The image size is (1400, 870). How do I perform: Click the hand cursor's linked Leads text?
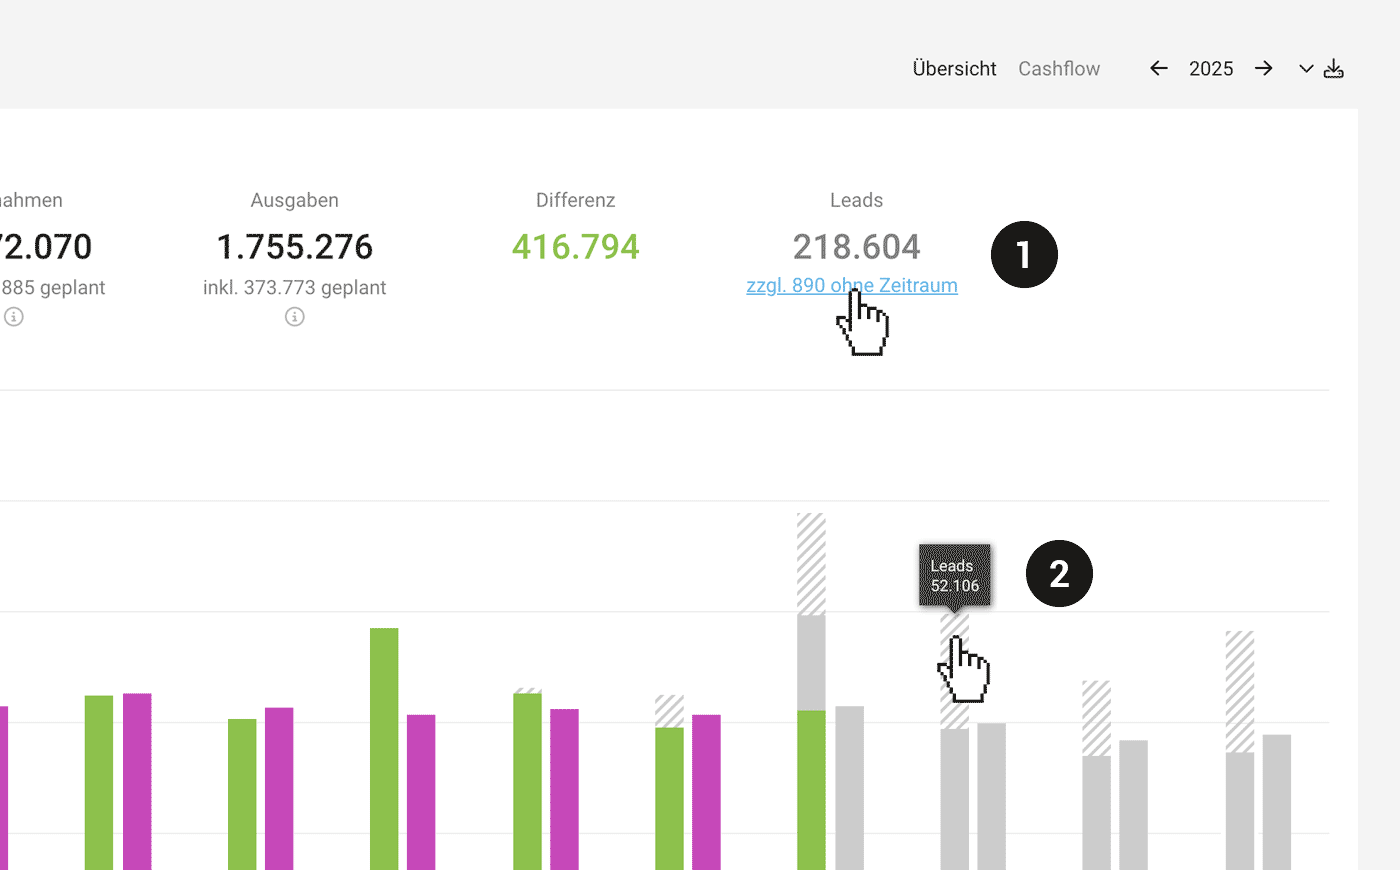tap(851, 285)
